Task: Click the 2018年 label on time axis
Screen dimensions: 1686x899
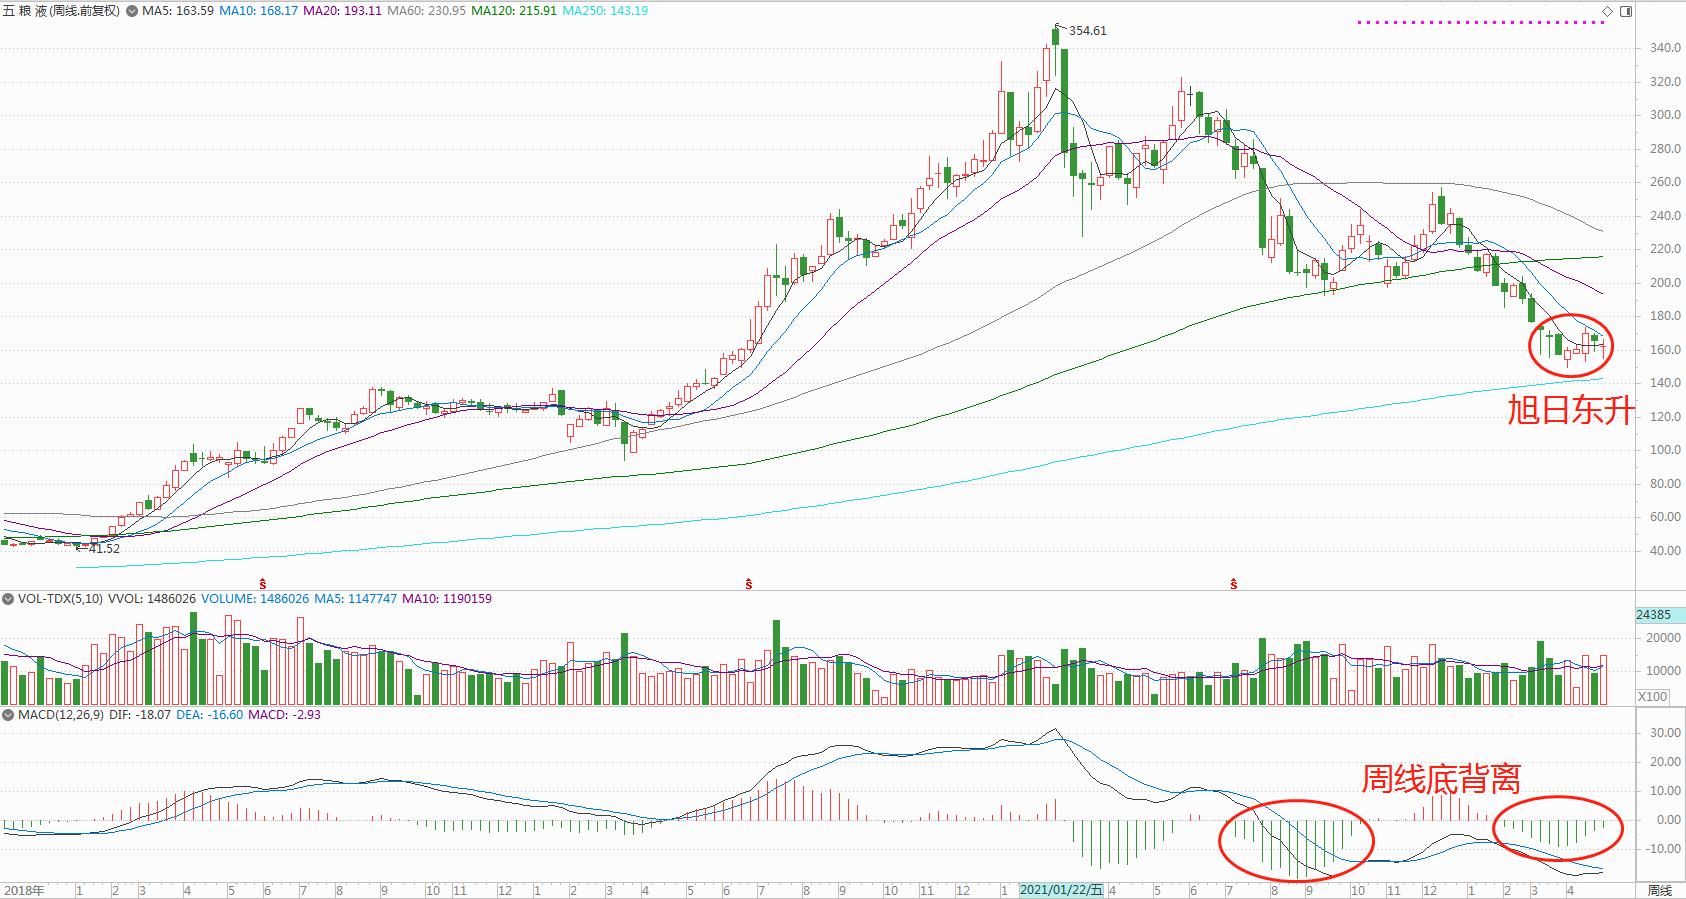Action: pyautogui.click(x=24, y=890)
